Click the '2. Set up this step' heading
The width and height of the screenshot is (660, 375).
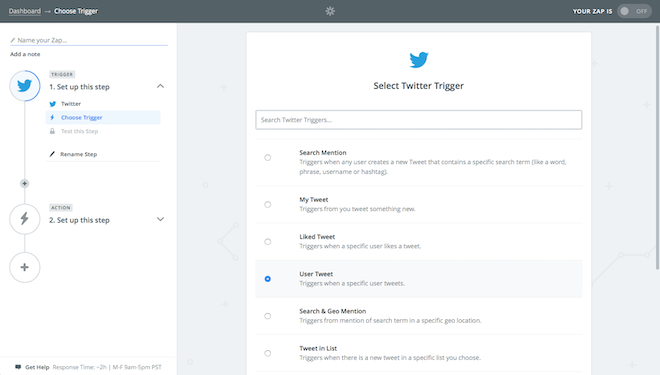(x=79, y=220)
